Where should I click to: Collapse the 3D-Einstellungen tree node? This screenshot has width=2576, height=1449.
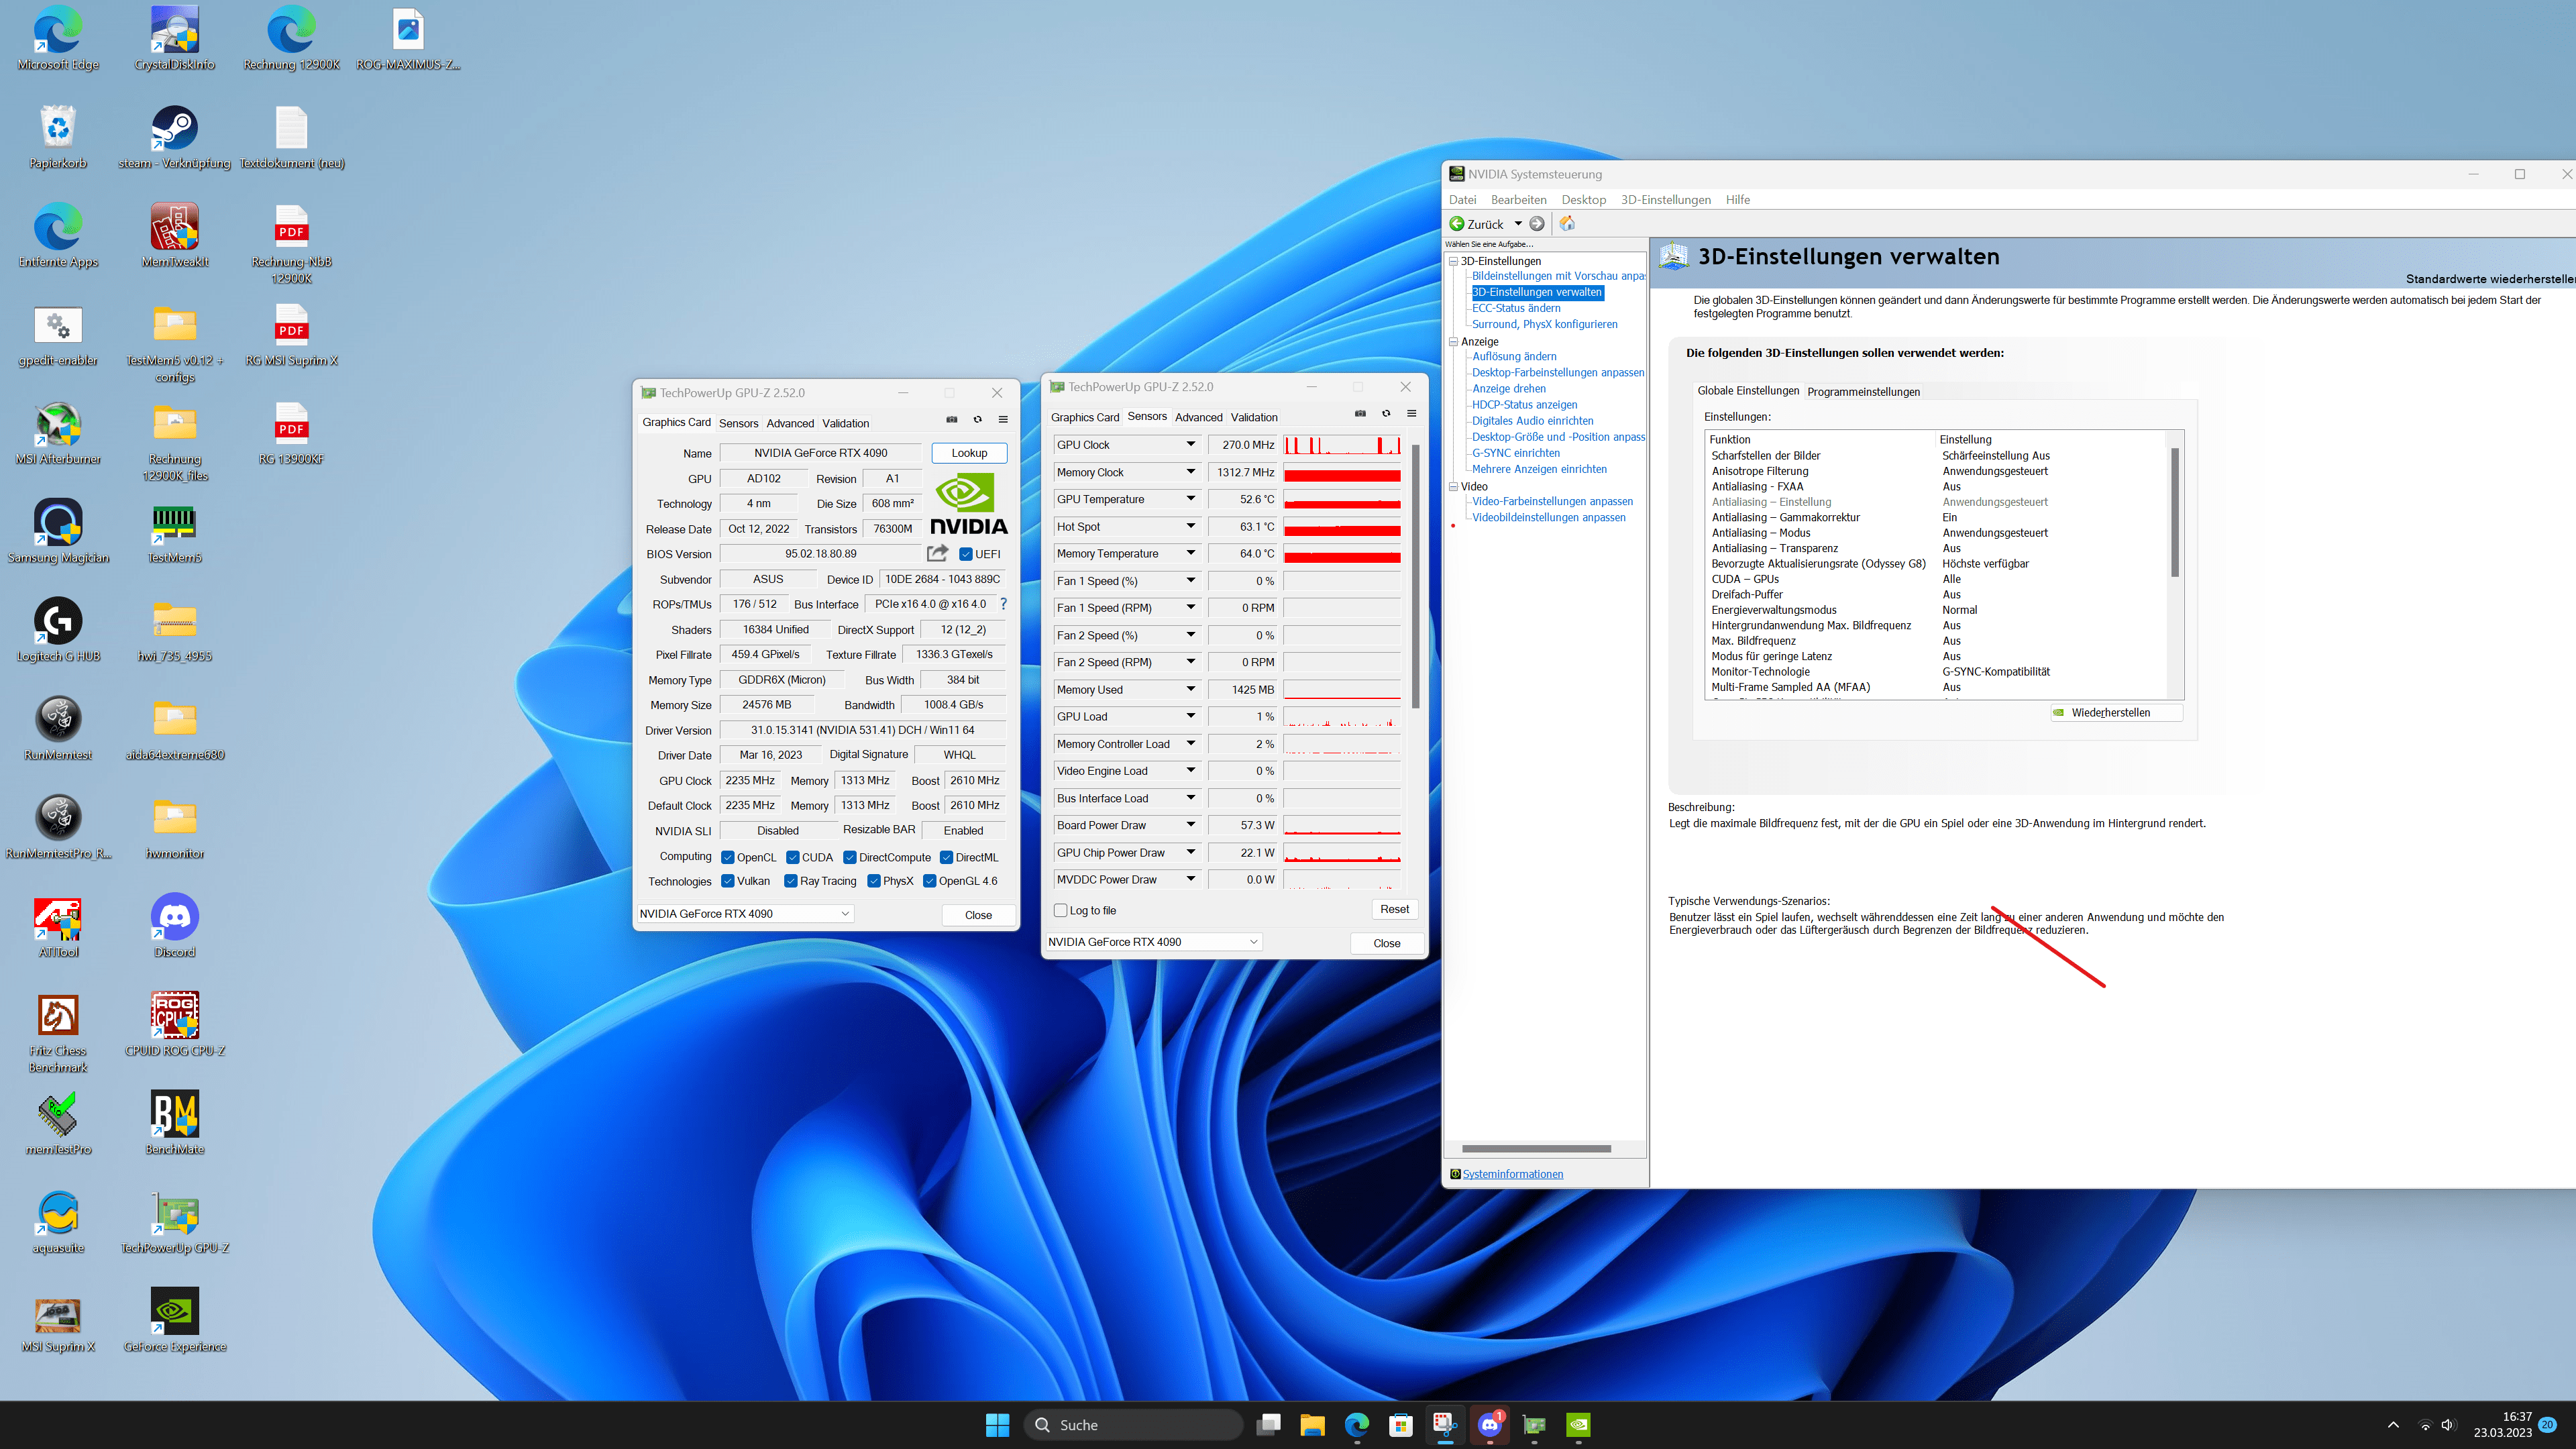1453,261
